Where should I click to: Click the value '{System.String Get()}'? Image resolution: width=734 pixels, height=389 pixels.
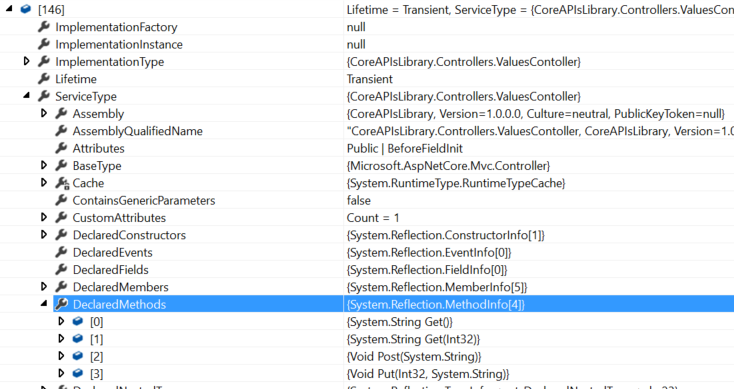(399, 322)
